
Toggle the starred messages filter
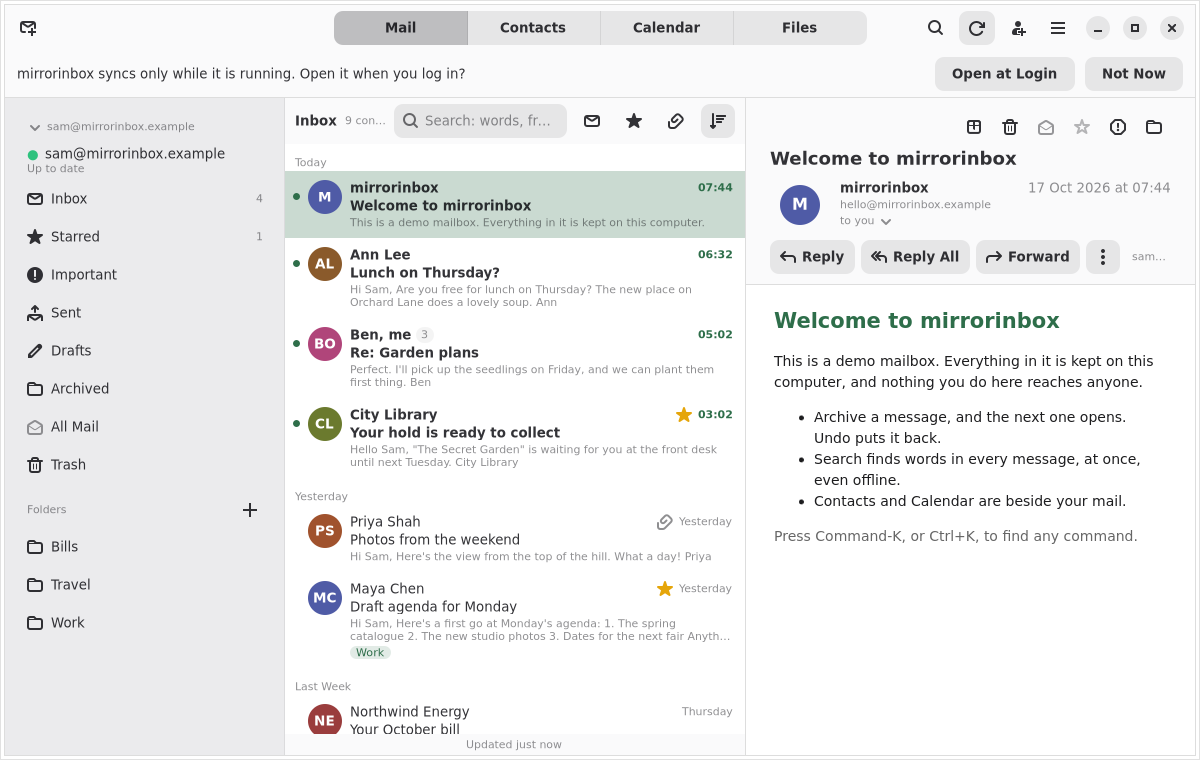(x=634, y=121)
